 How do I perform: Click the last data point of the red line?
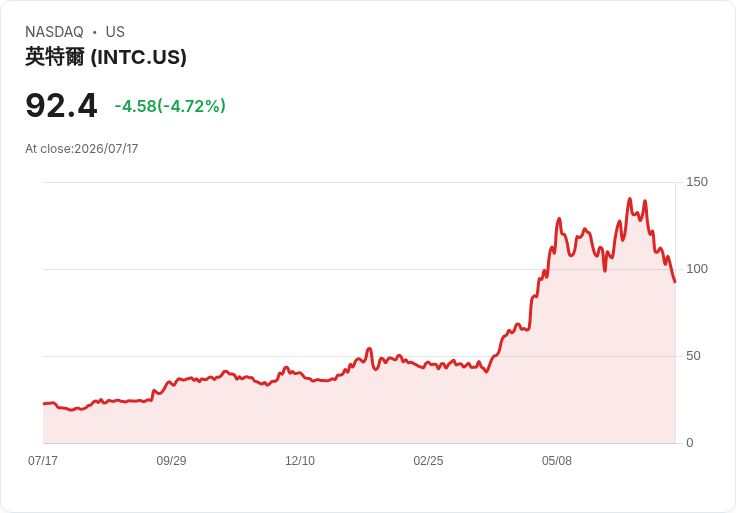675,282
